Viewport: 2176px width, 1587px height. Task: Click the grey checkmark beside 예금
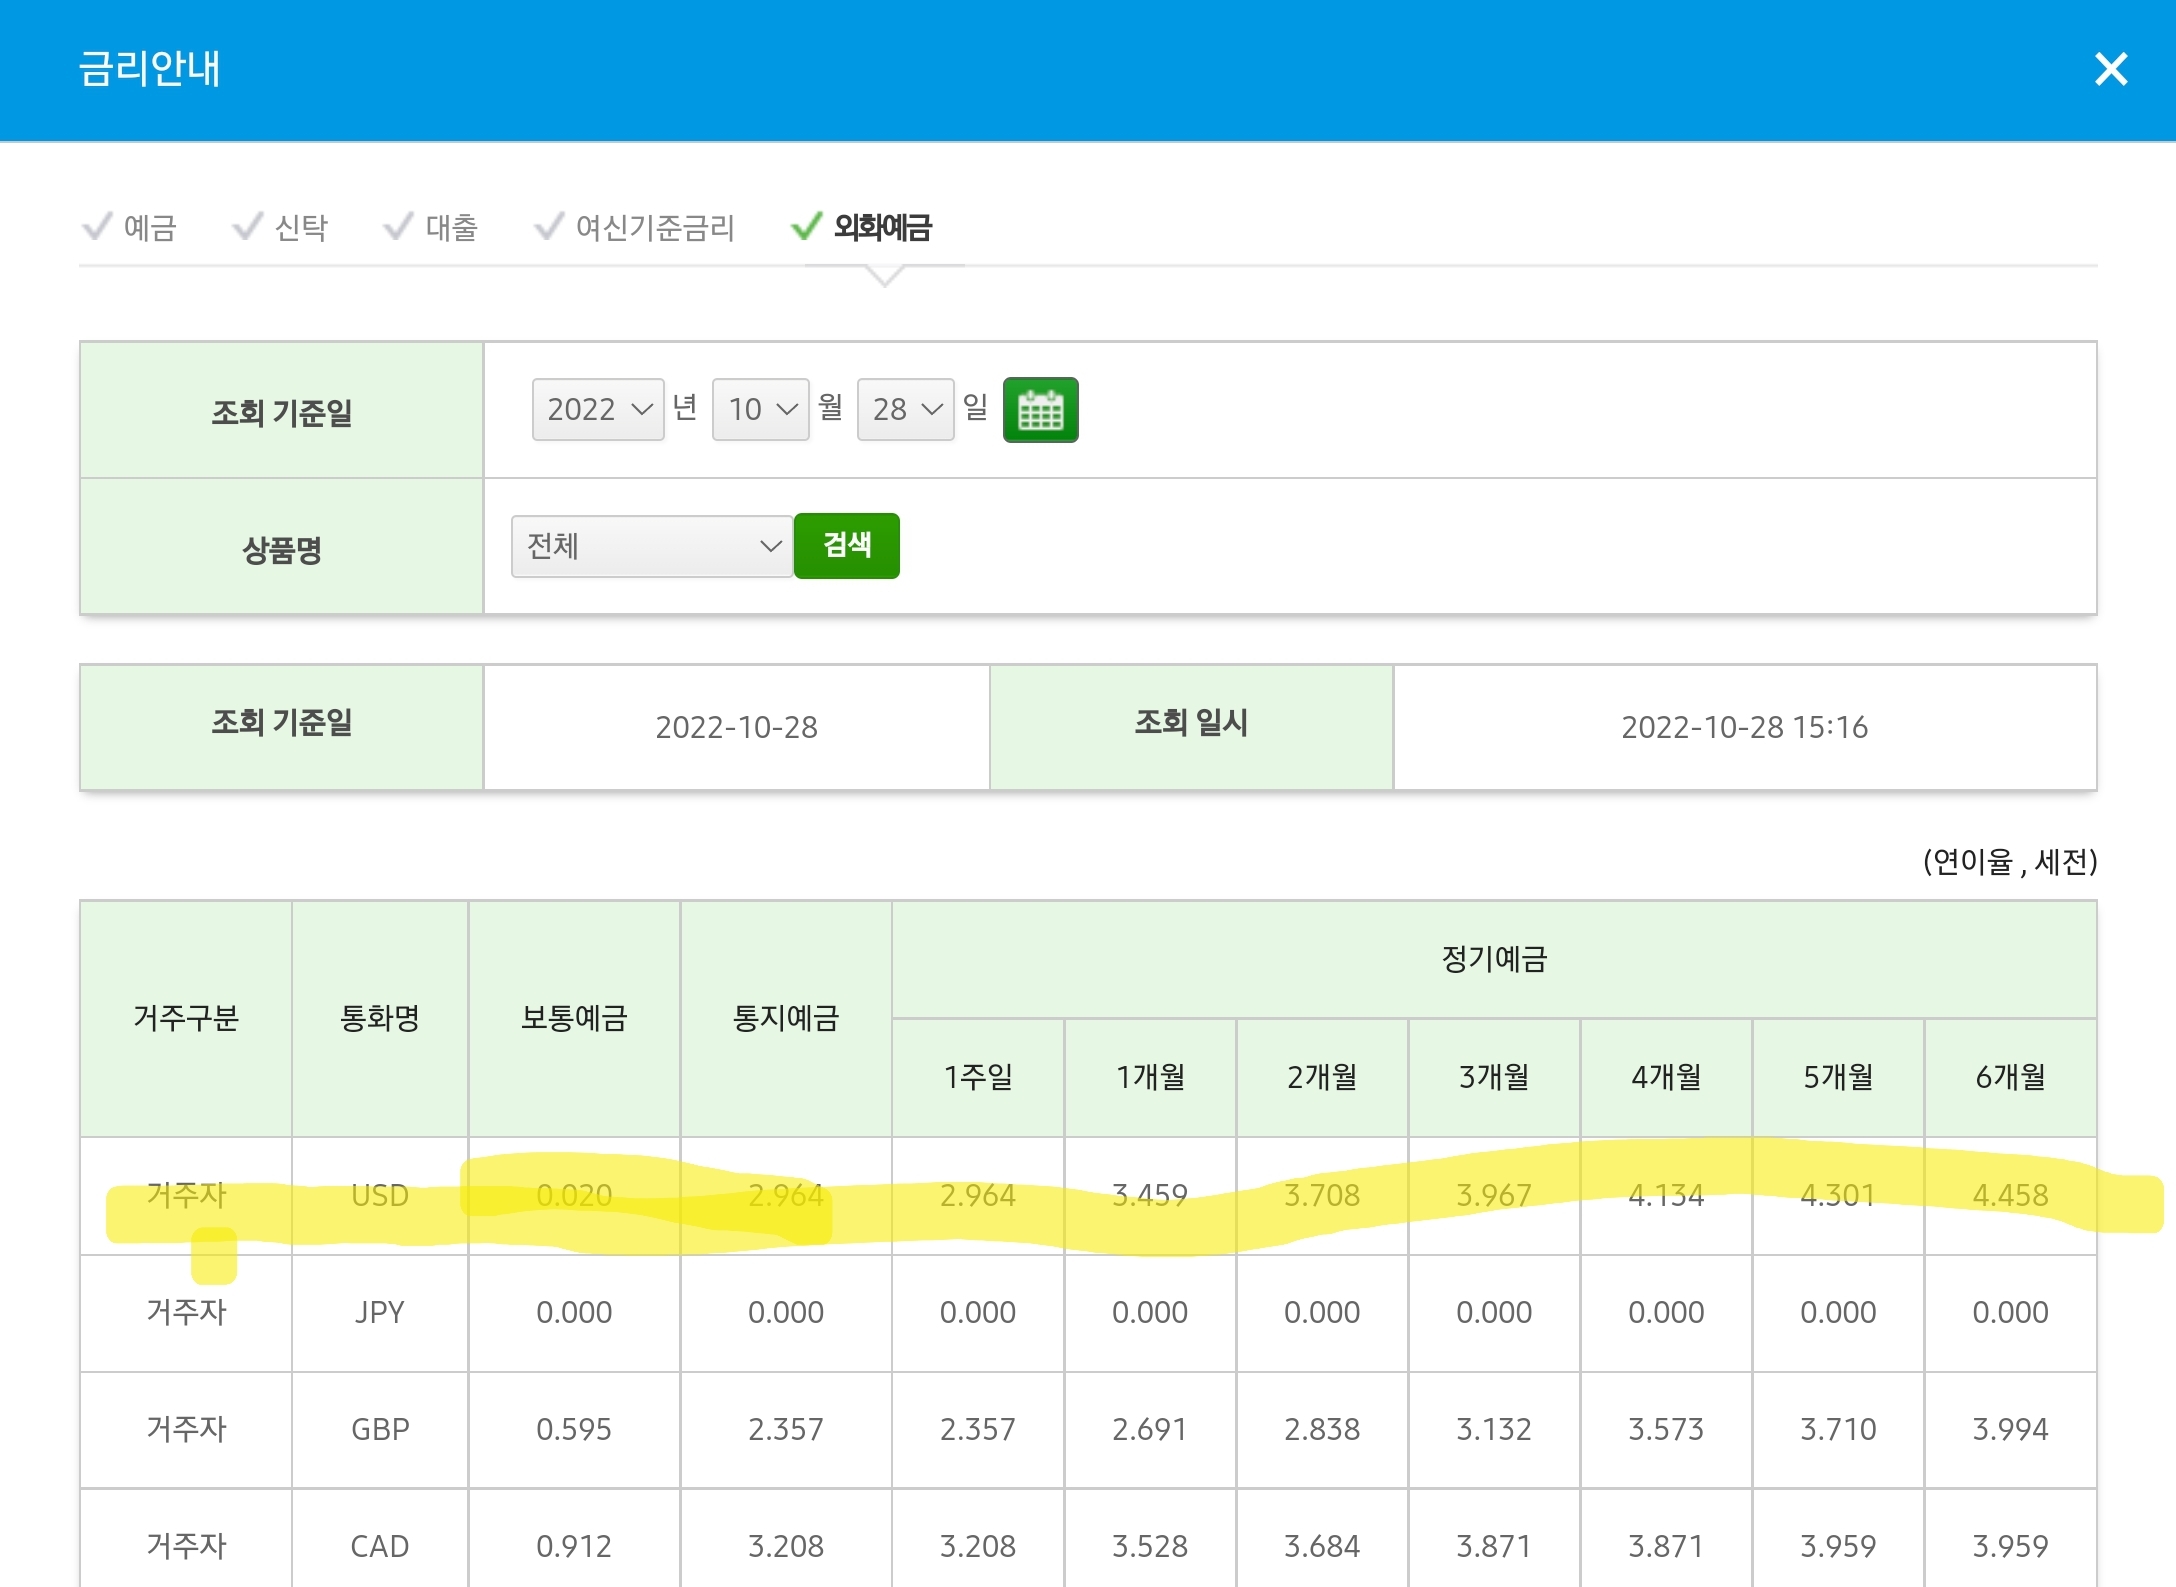(97, 226)
